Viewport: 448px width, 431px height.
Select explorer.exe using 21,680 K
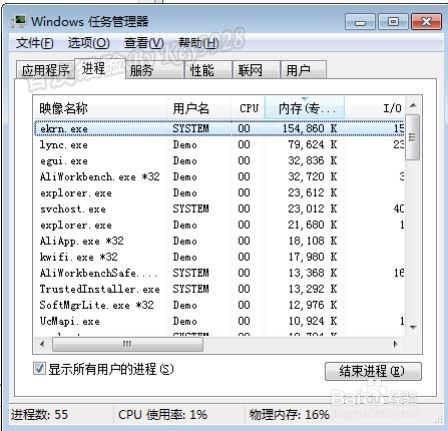219,225
